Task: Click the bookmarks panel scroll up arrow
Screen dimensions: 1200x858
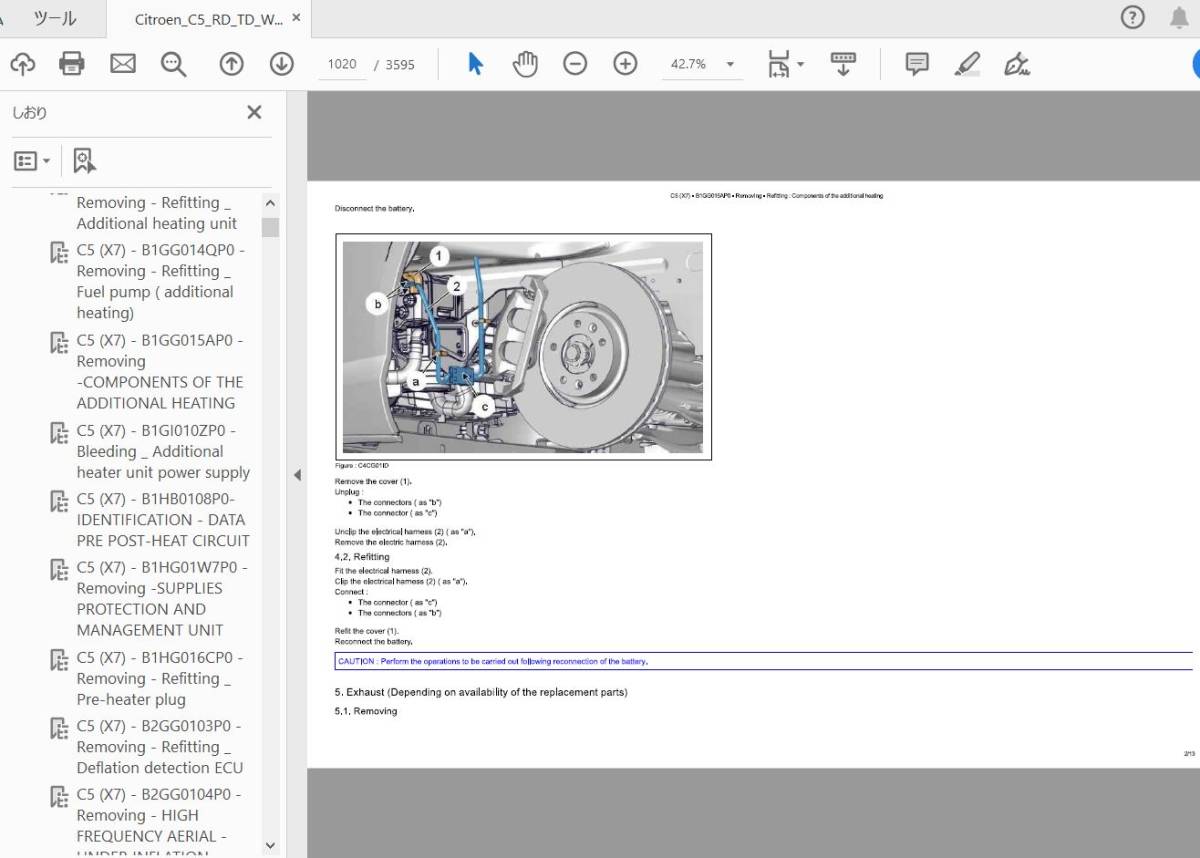Action: pyautogui.click(x=270, y=201)
